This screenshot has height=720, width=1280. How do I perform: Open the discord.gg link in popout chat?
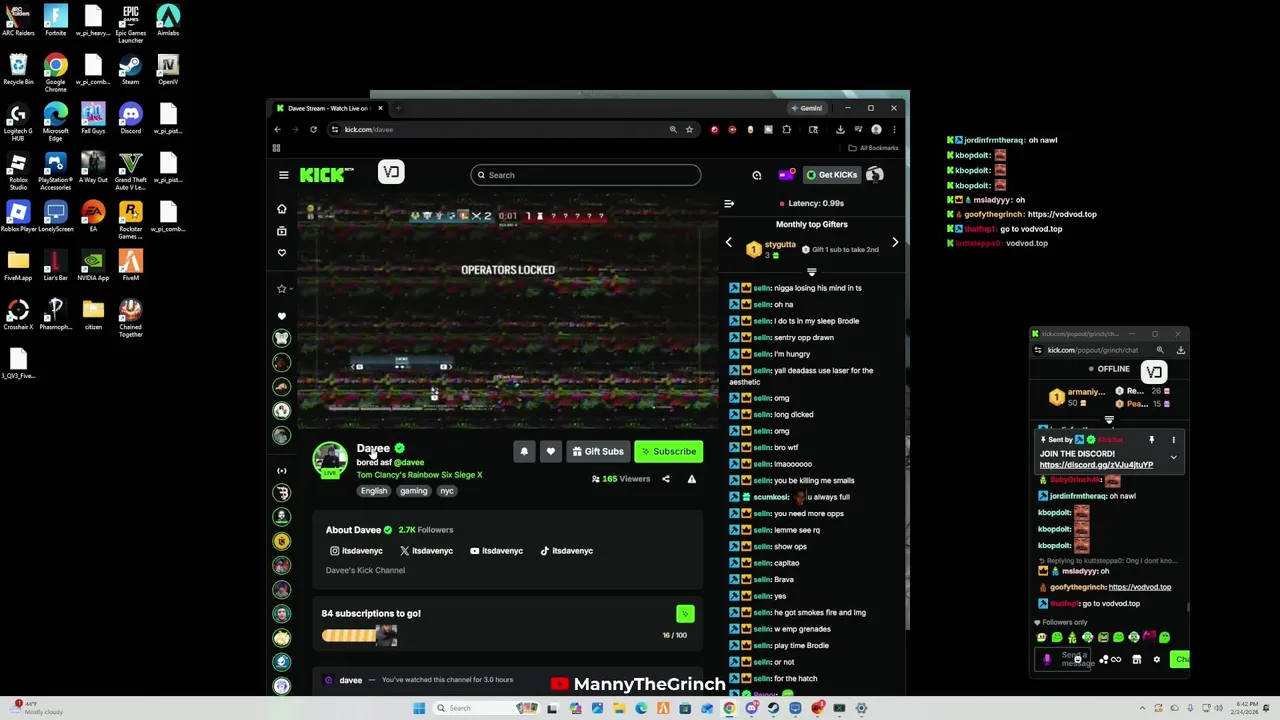coord(1096,465)
